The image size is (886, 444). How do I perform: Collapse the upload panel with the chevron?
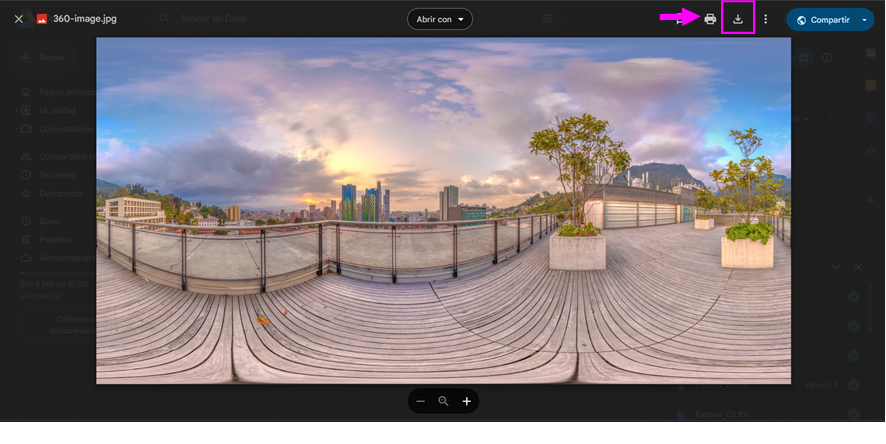tap(835, 267)
